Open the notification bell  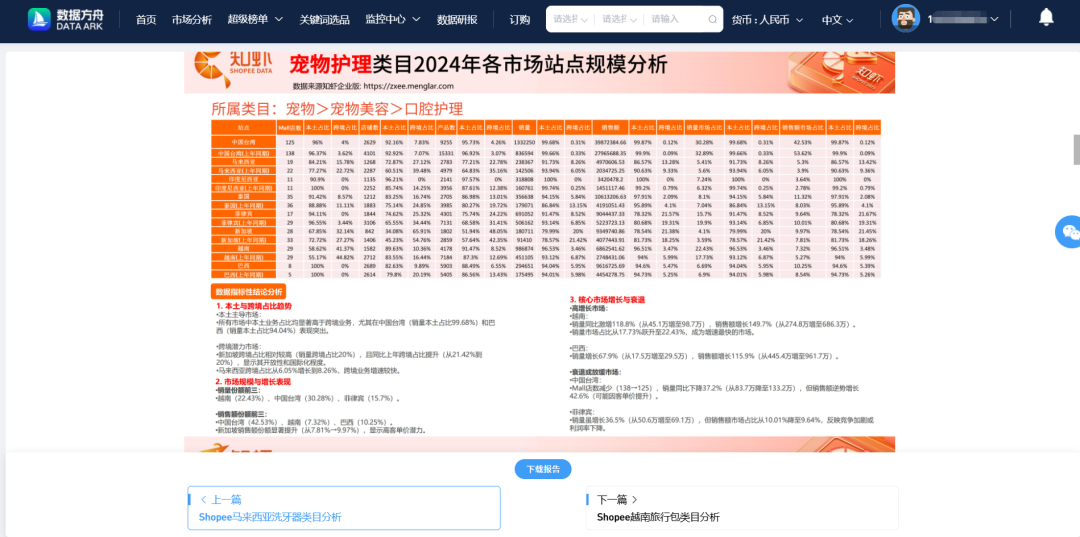click(1046, 17)
